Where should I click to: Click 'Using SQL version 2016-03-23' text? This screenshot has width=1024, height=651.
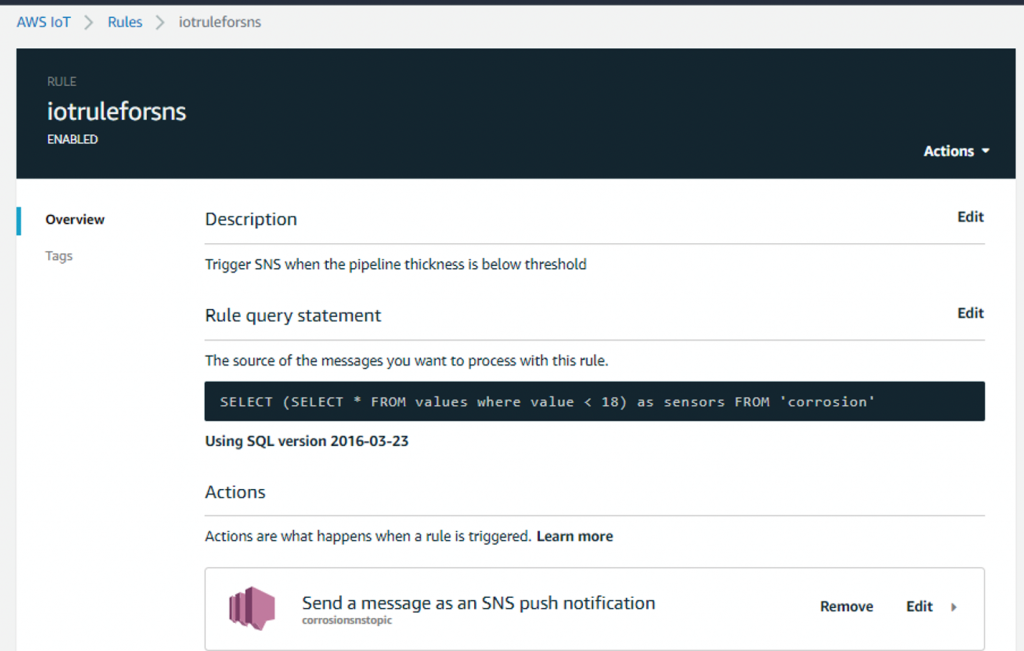click(307, 441)
